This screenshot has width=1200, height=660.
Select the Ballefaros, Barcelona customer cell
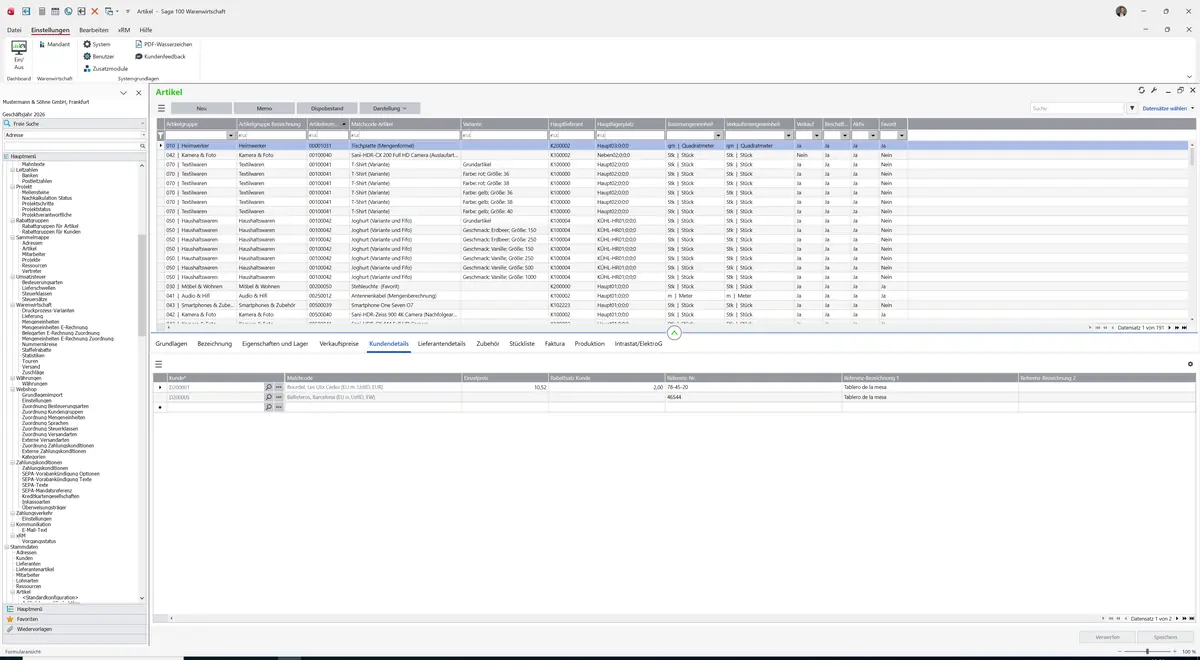point(374,397)
